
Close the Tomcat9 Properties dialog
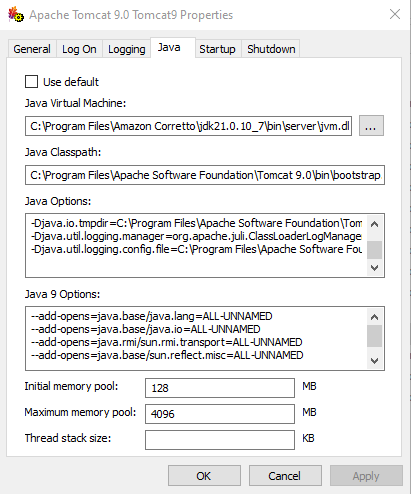pos(395,14)
